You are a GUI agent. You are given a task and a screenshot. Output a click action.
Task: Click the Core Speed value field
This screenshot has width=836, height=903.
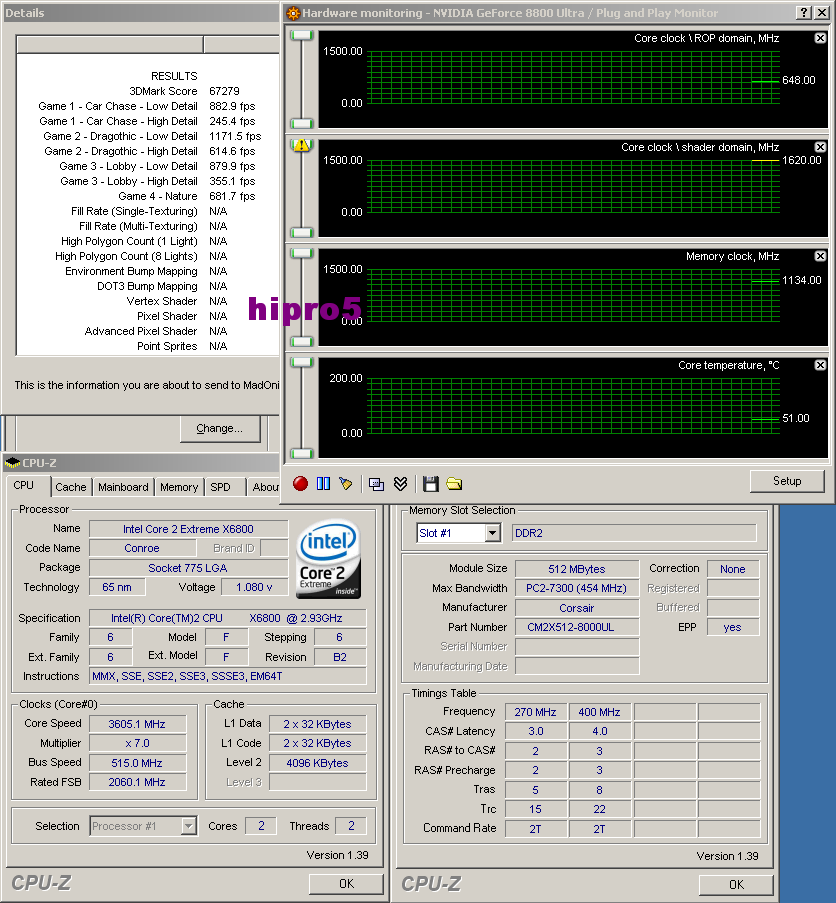coord(137,723)
